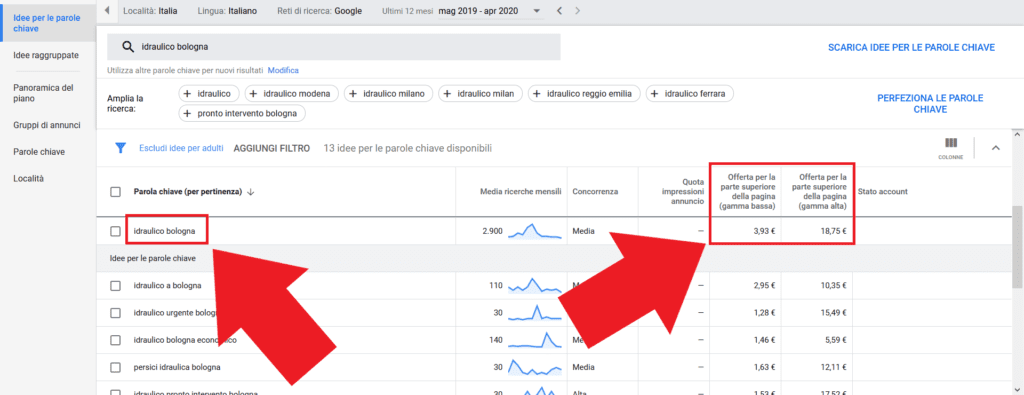The width and height of the screenshot is (1024, 395).
Task: Click the 2.900 monthly searches value
Action: (x=492, y=231)
